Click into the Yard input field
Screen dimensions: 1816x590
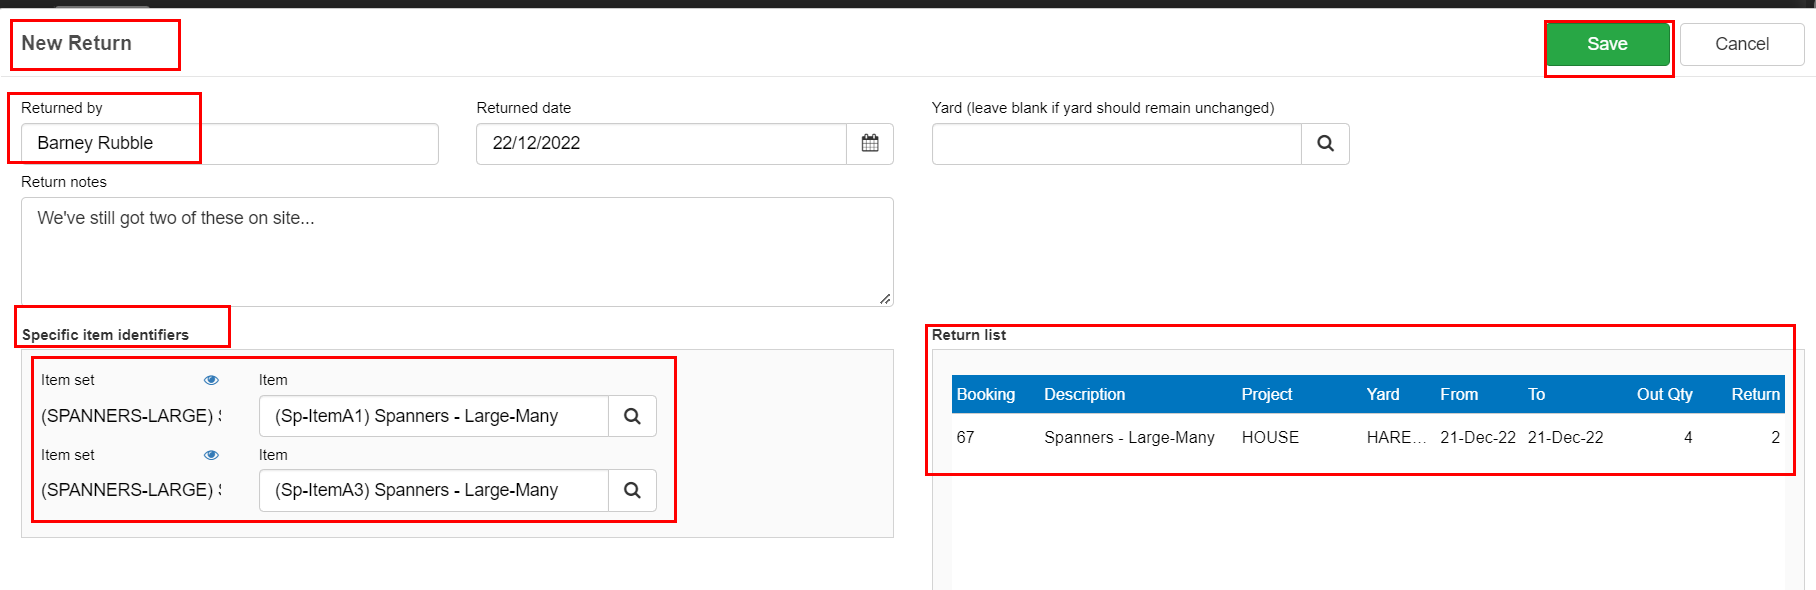click(1116, 143)
